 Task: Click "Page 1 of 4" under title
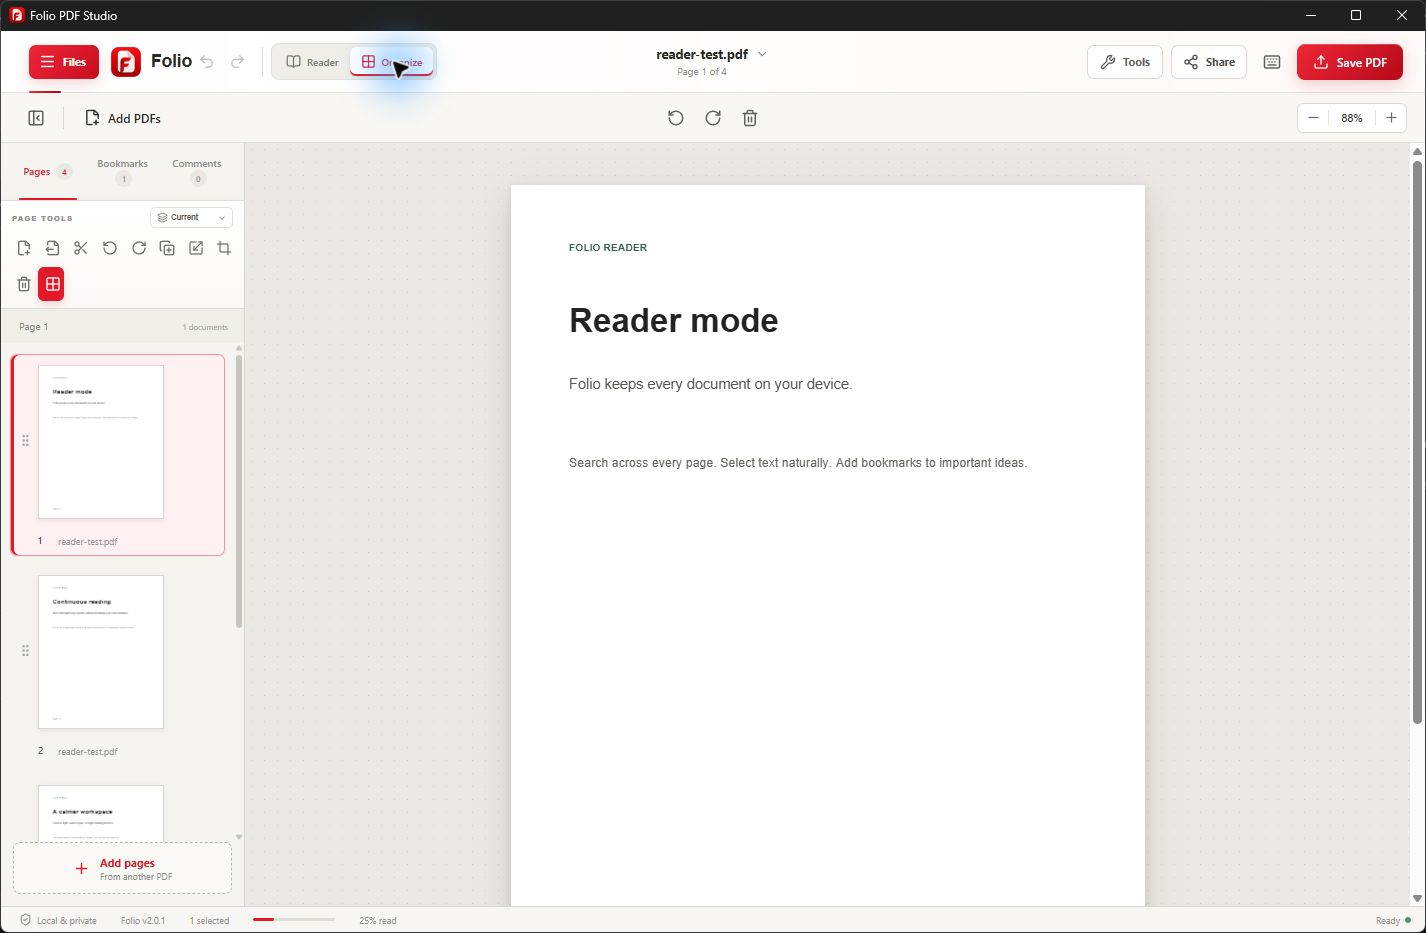pos(702,72)
